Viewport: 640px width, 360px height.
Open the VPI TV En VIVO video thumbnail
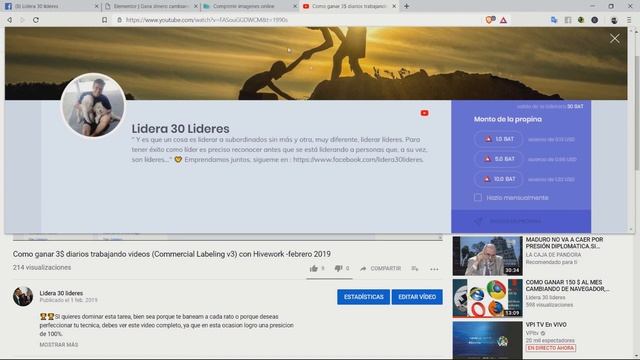coord(487,340)
